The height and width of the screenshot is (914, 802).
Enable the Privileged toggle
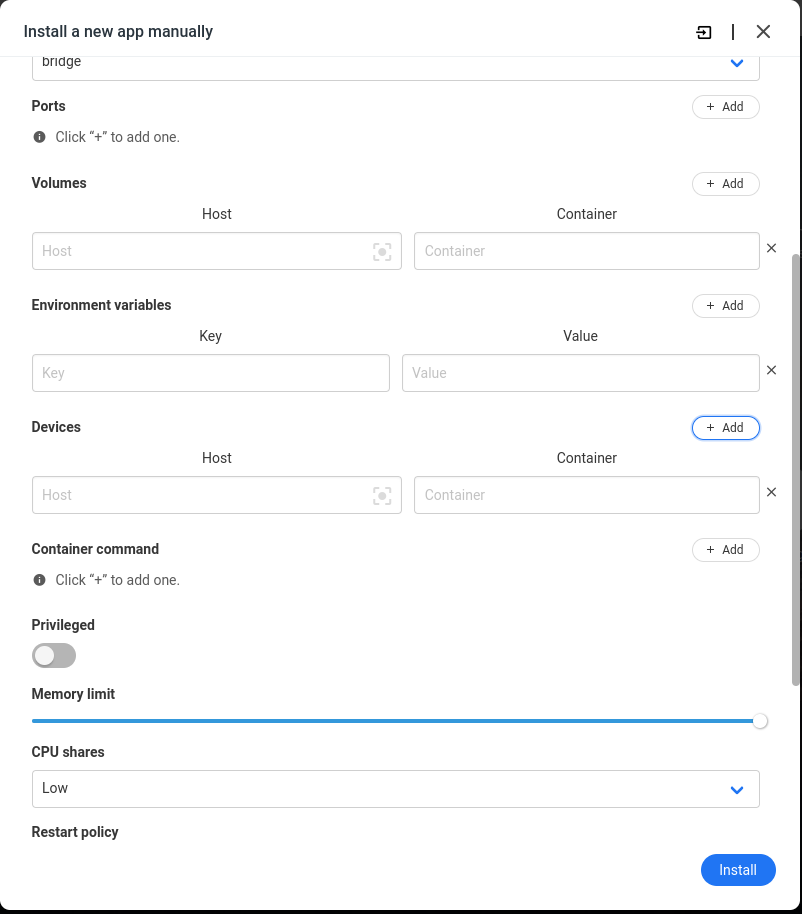click(x=53, y=655)
